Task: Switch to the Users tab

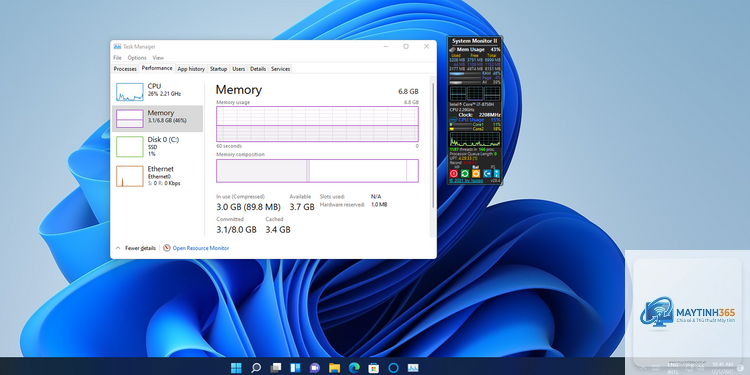Action: point(239,69)
